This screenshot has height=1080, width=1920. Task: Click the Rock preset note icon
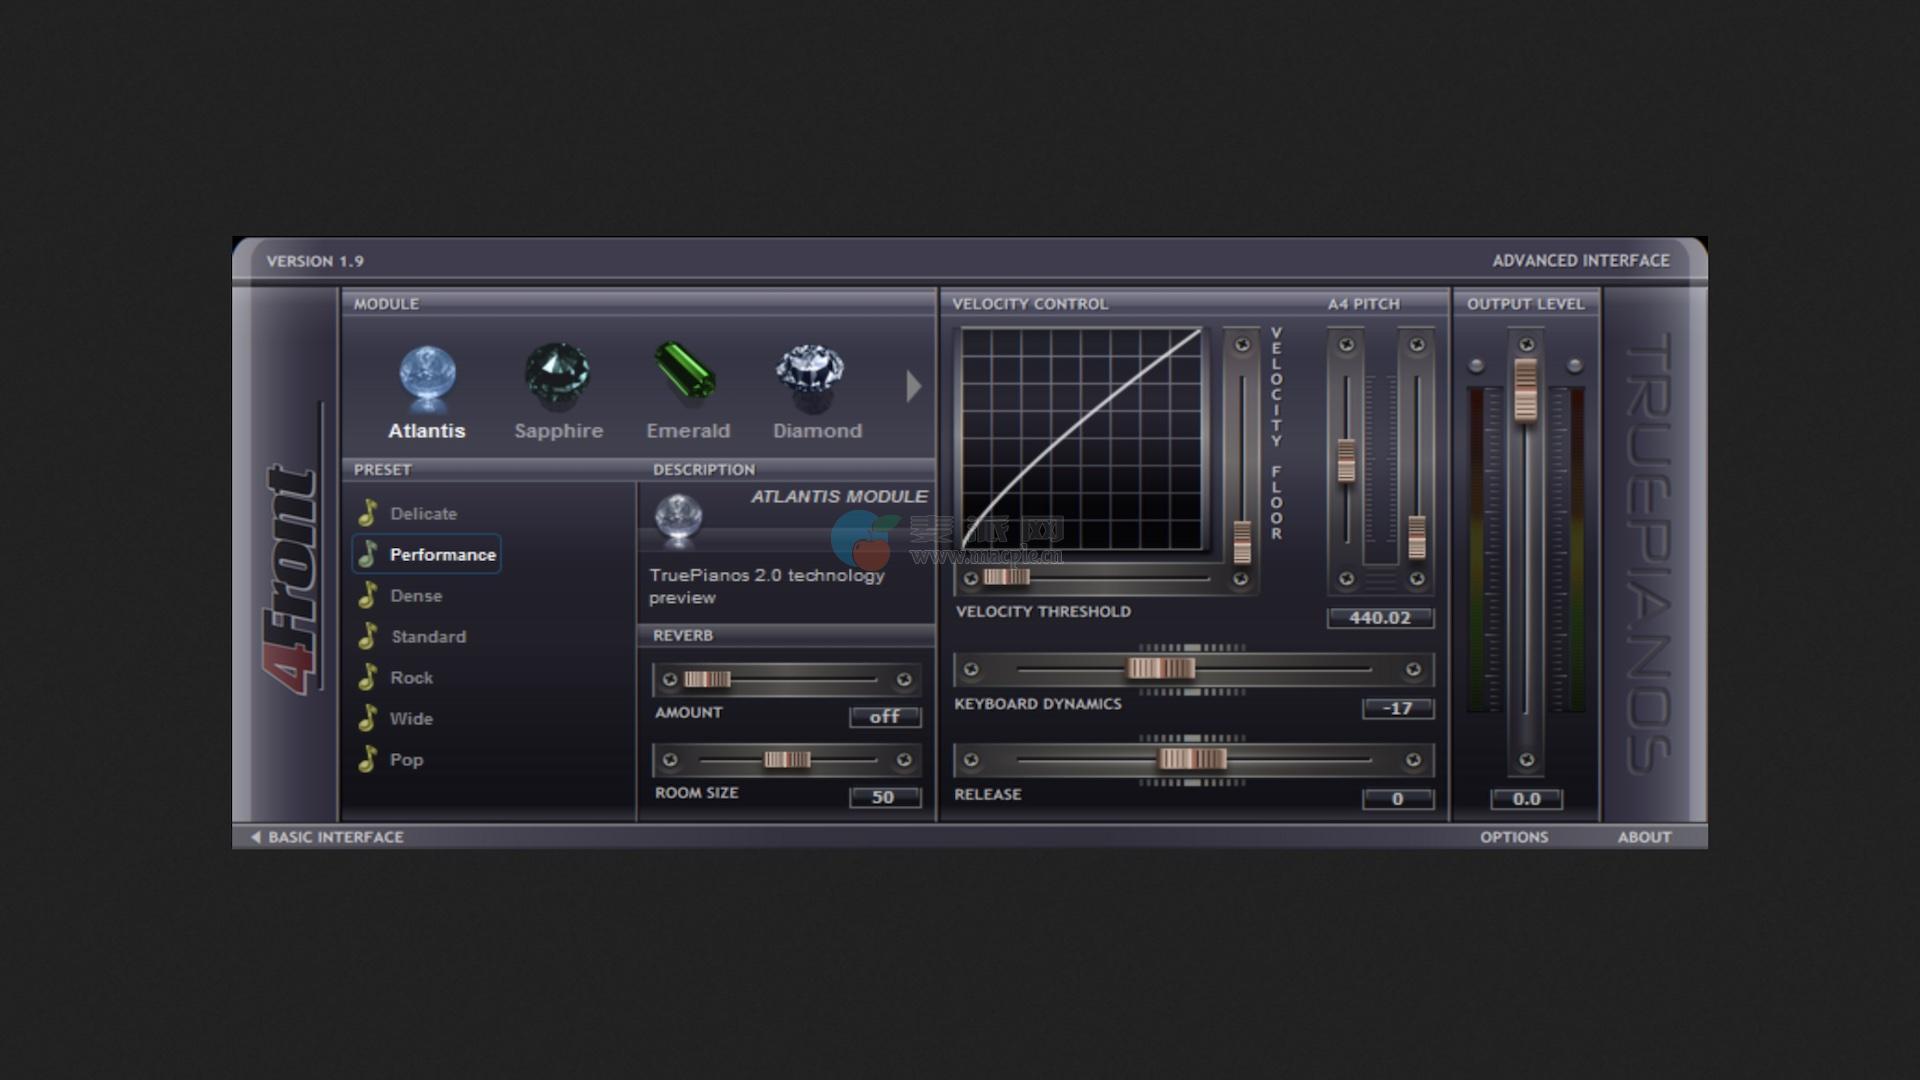point(368,677)
